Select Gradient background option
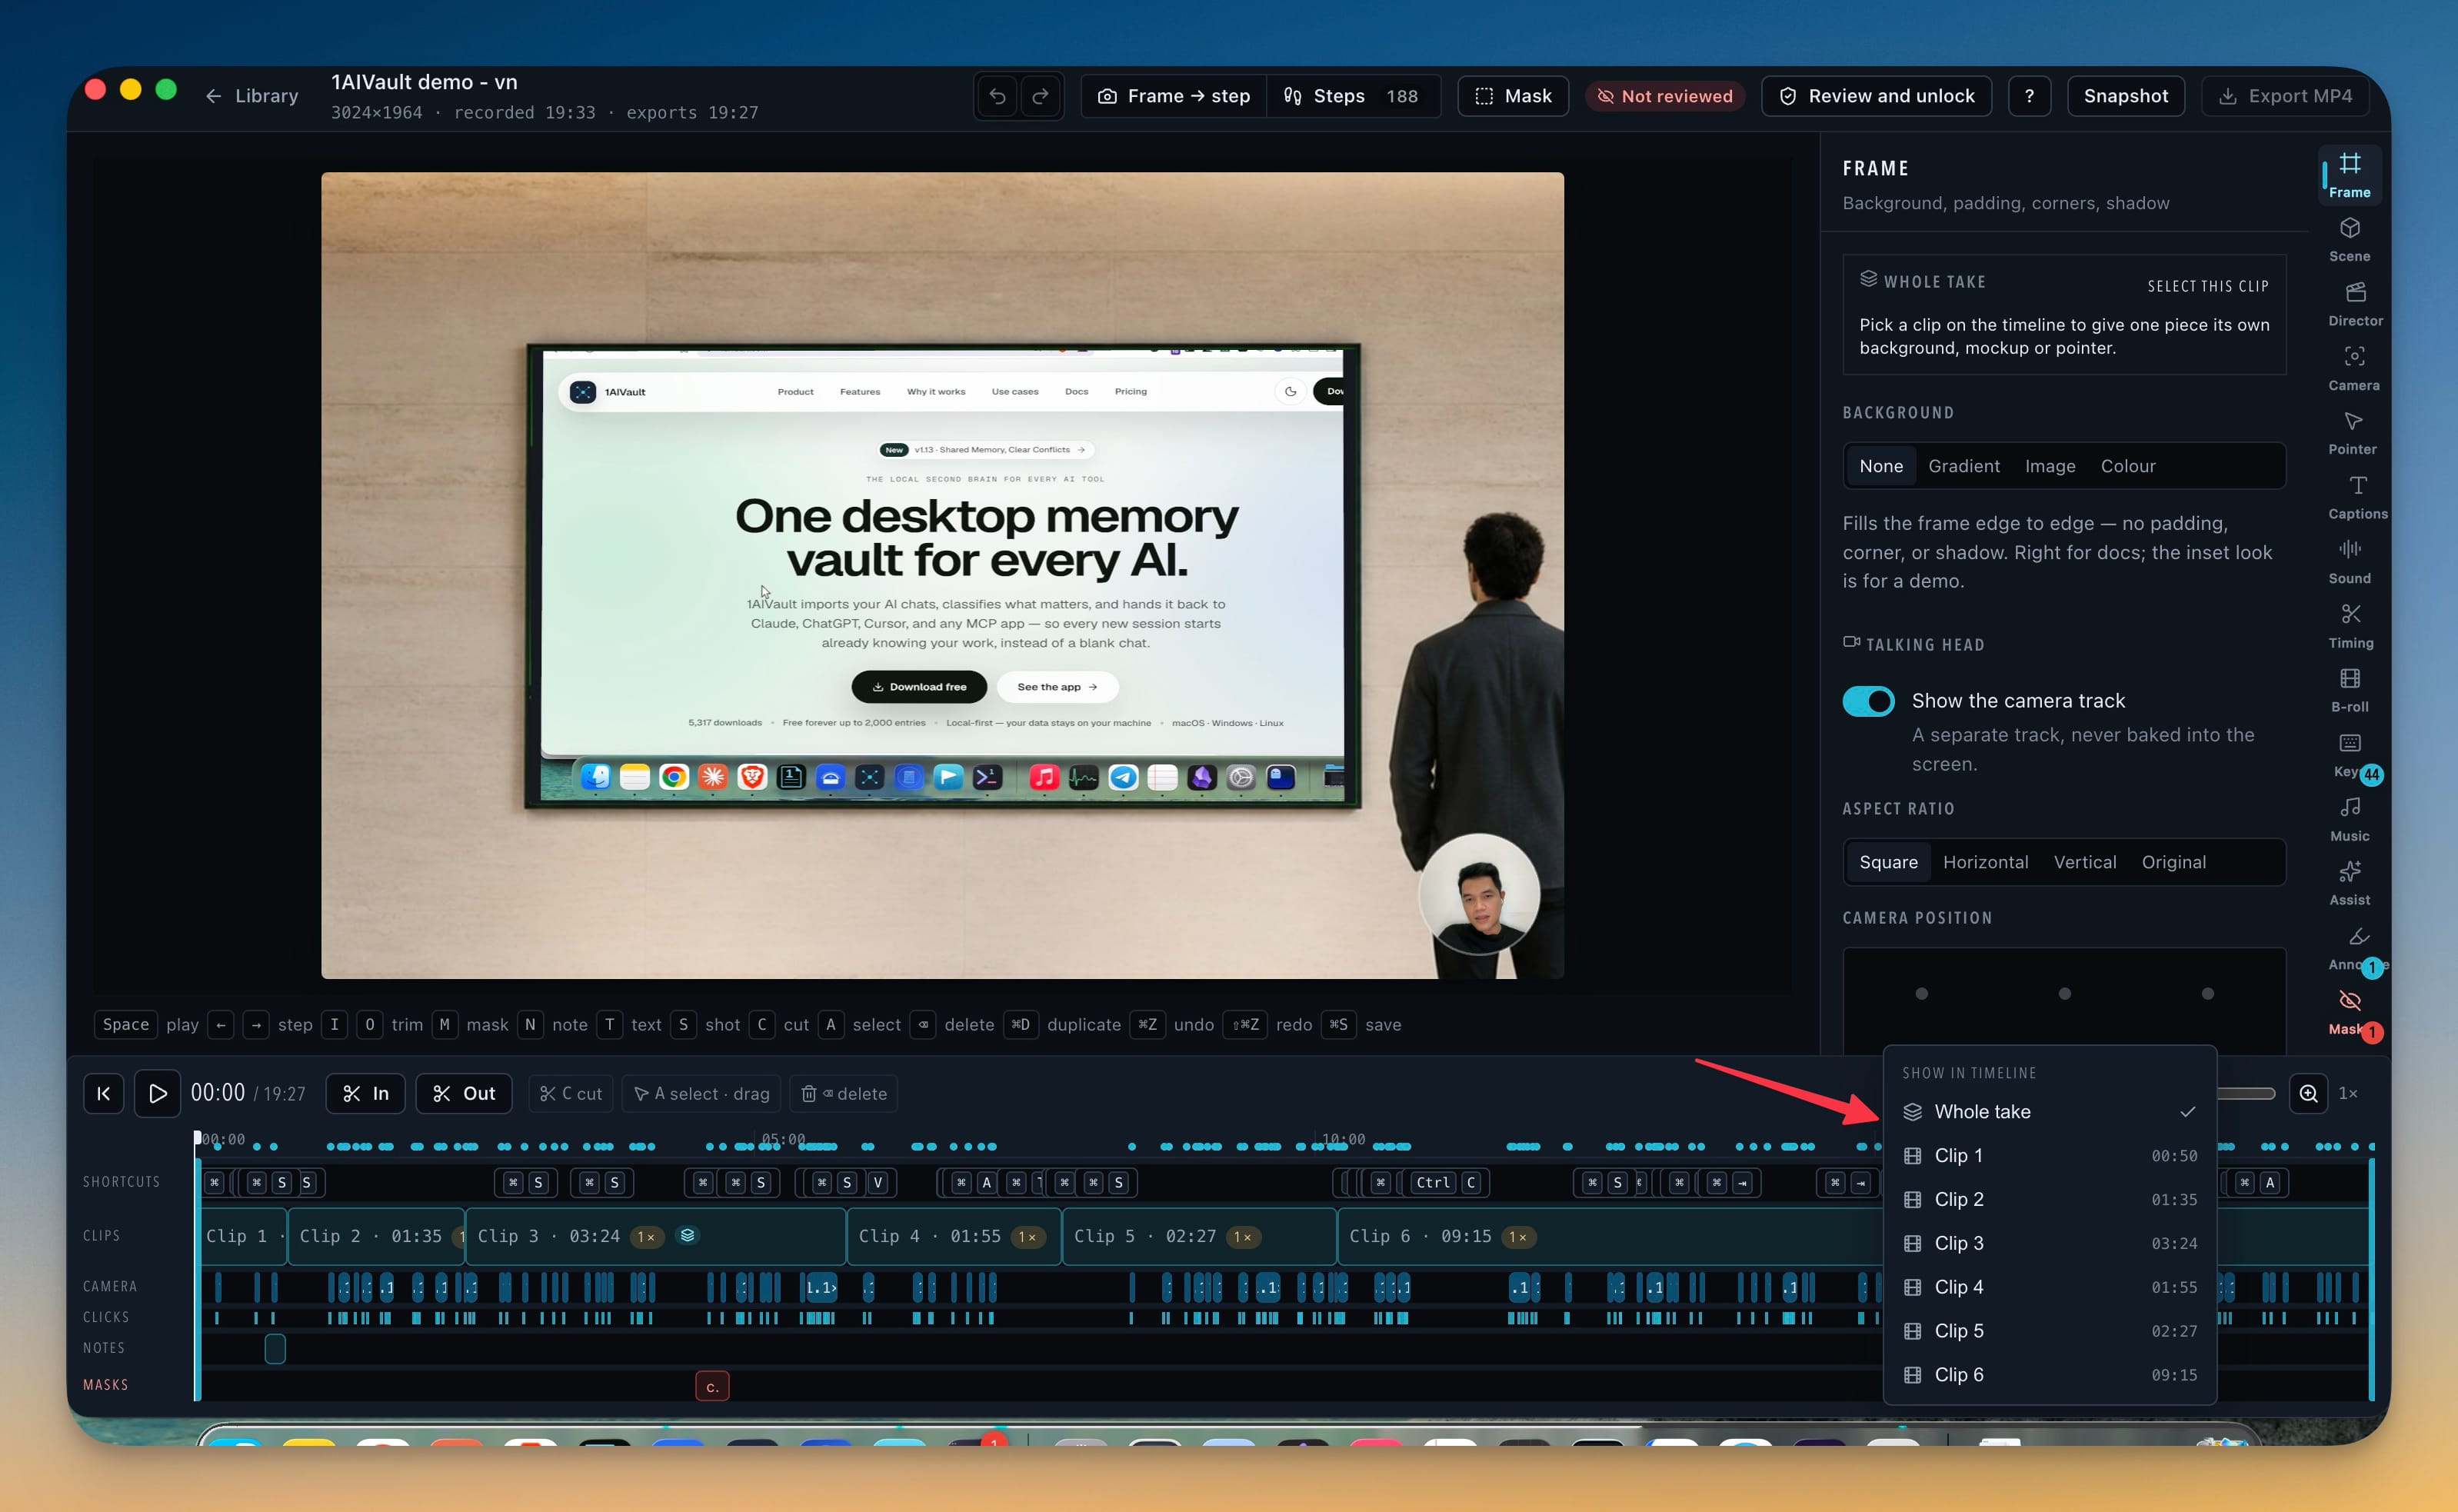This screenshot has width=2458, height=1512. 1964,466
